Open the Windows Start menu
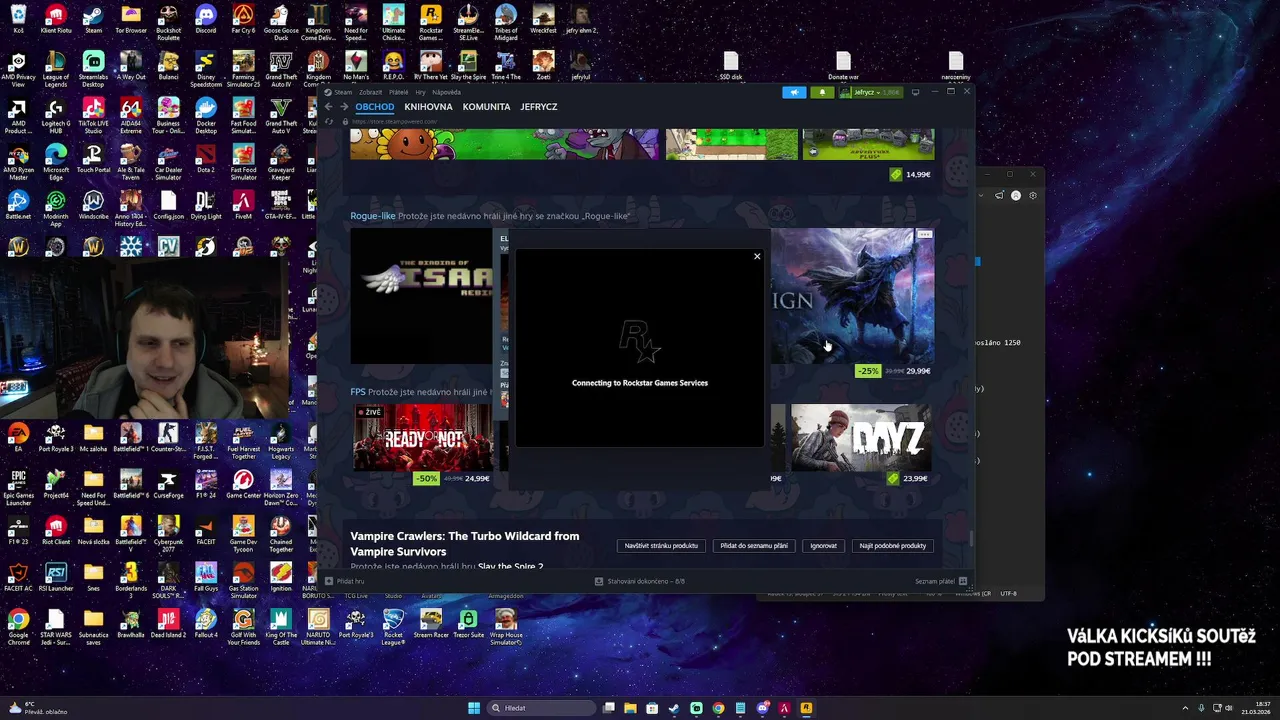1280x720 pixels. (x=474, y=708)
